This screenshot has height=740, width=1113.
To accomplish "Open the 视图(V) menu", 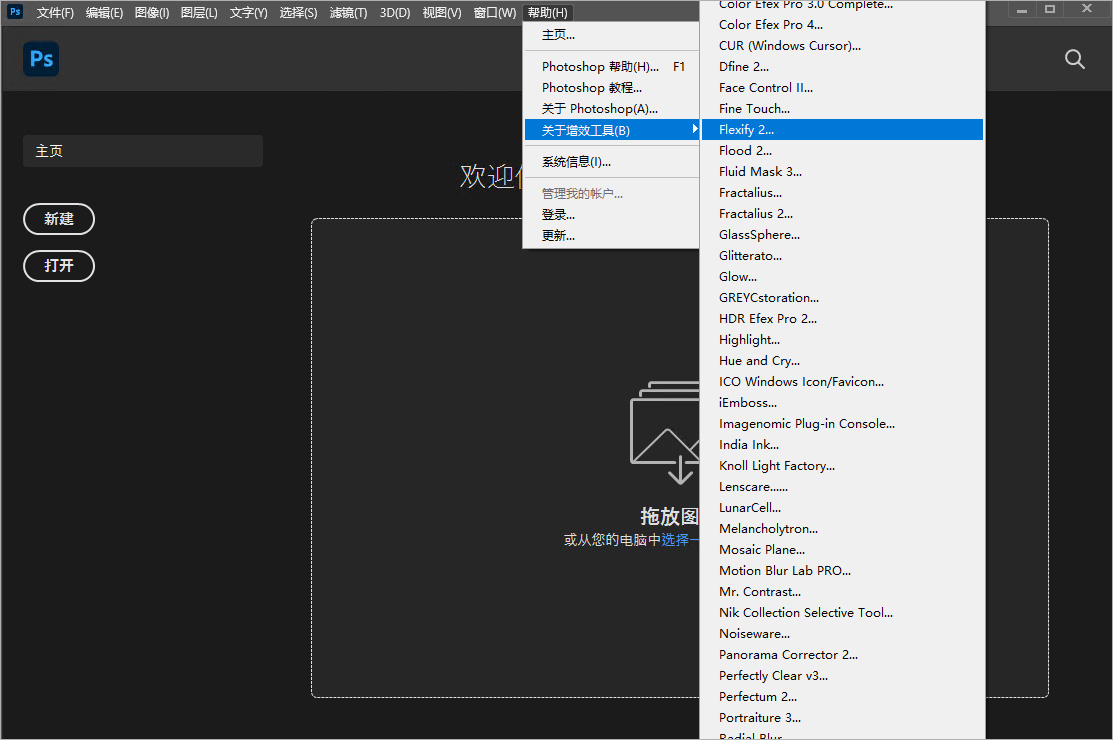I will click(x=442, y=13).
